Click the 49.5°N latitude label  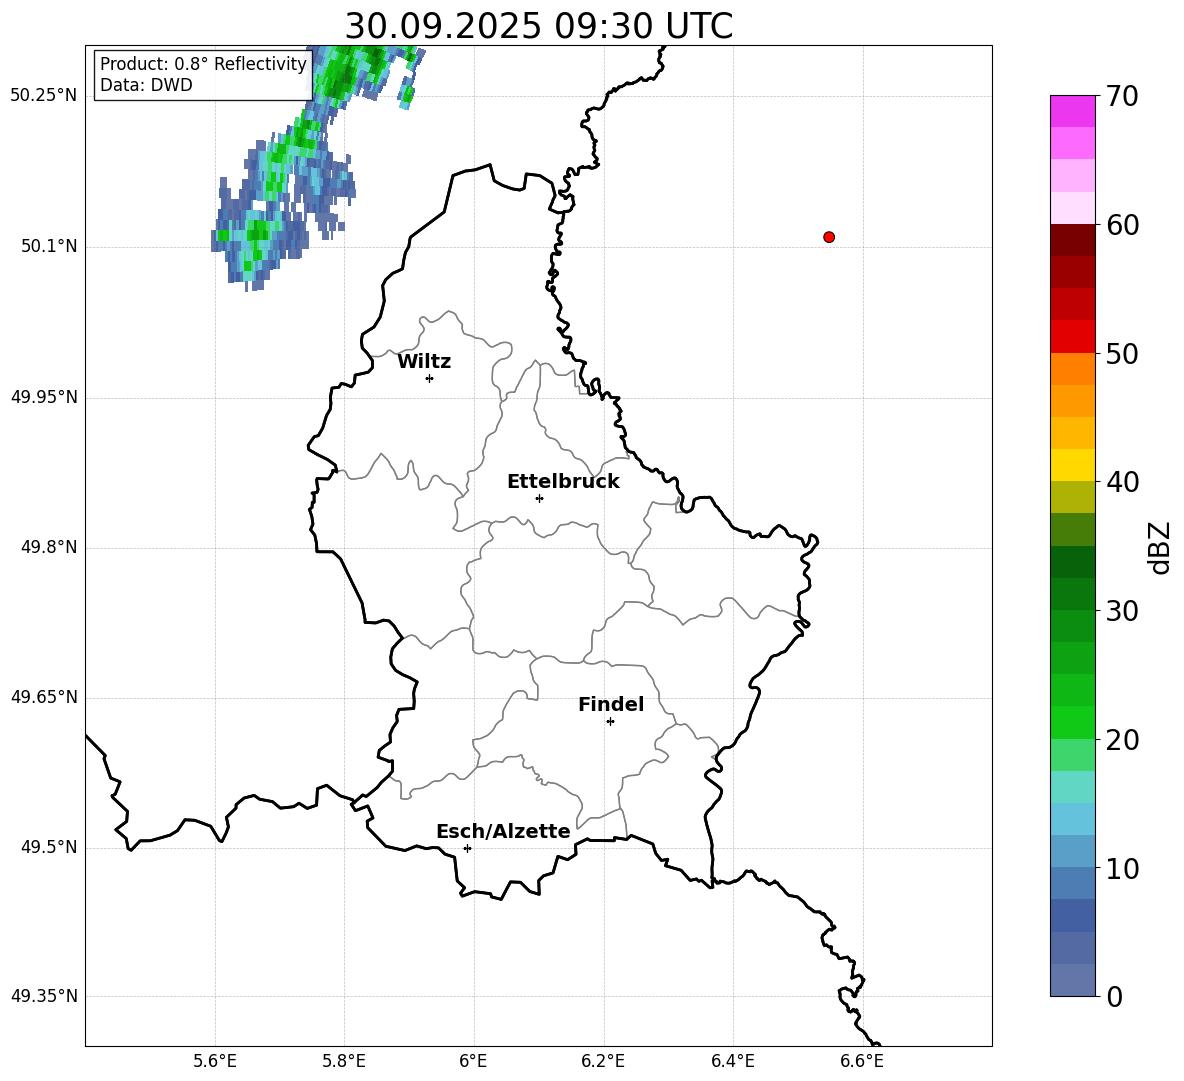(49, 847)
